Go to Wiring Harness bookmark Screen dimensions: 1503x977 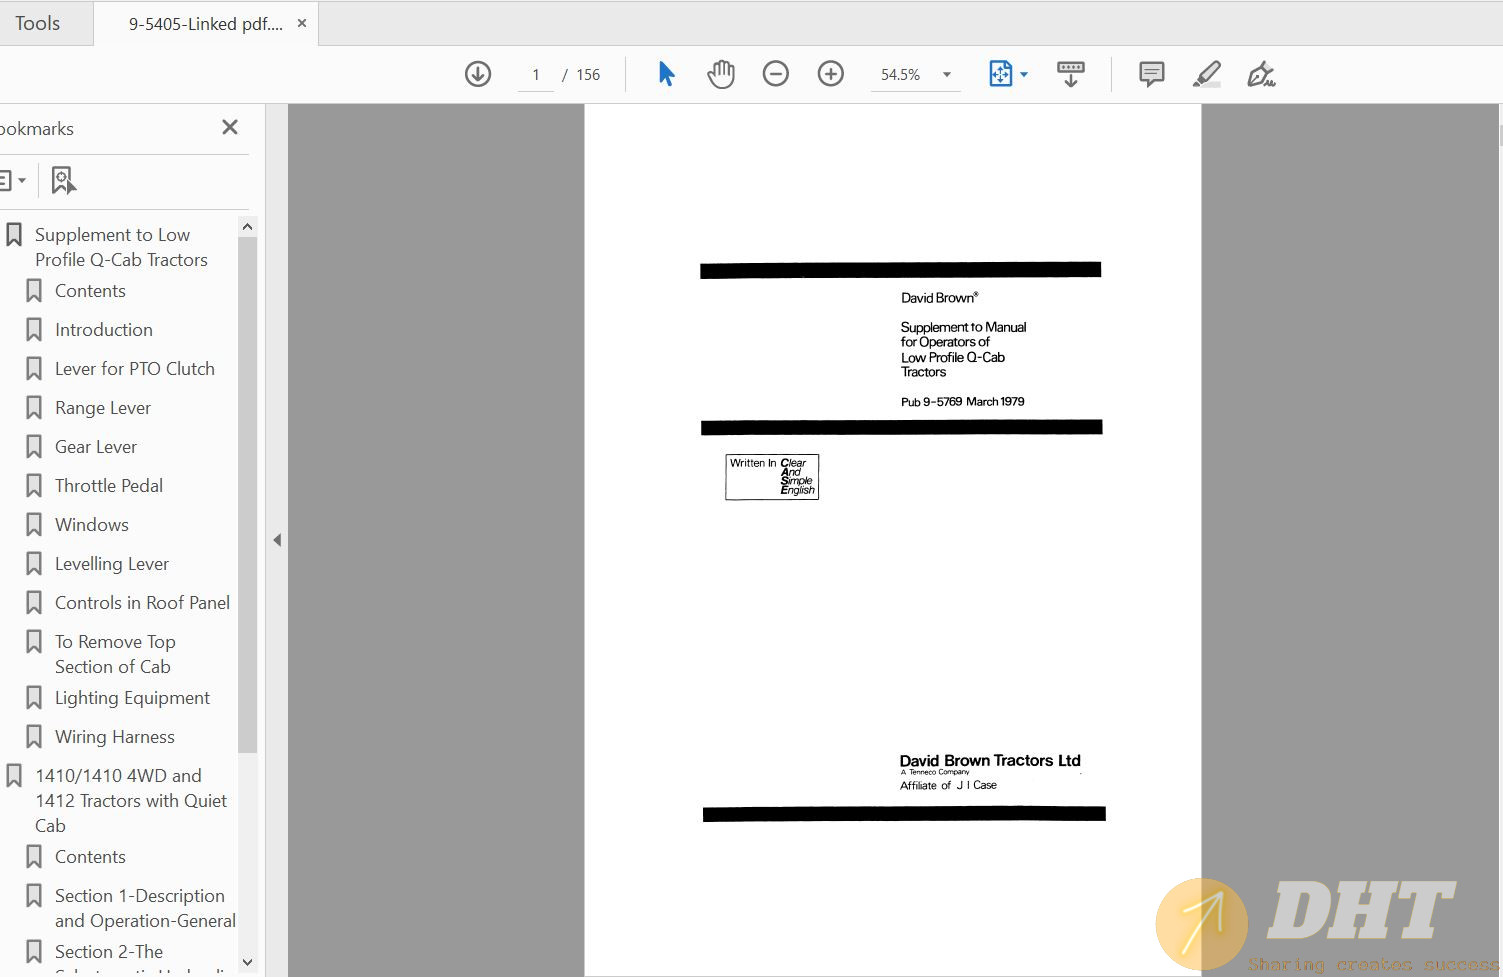pos(115,737)
